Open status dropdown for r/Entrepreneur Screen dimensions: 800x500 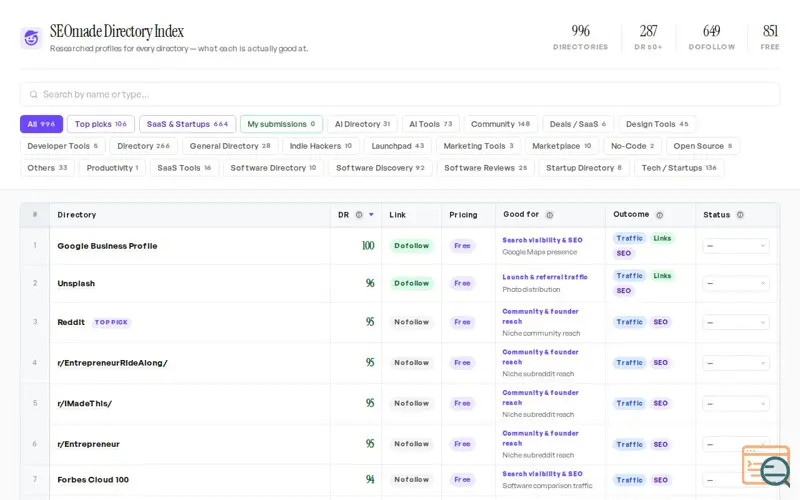[x=736, y=444]
